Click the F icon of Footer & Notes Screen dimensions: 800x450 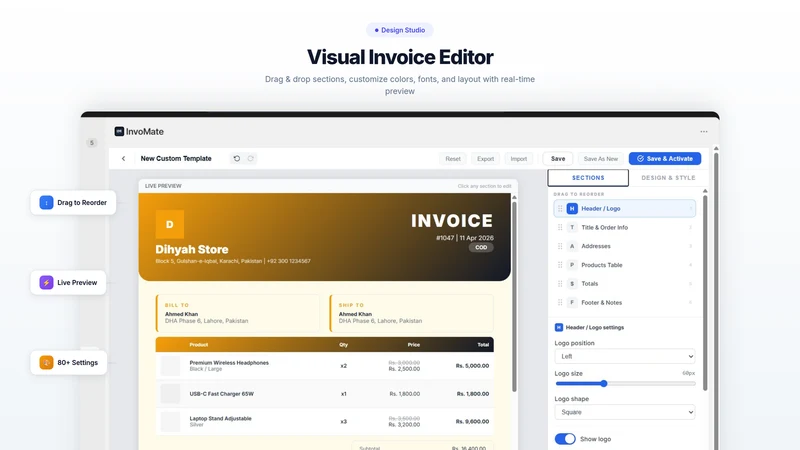(x=572, y=303)
